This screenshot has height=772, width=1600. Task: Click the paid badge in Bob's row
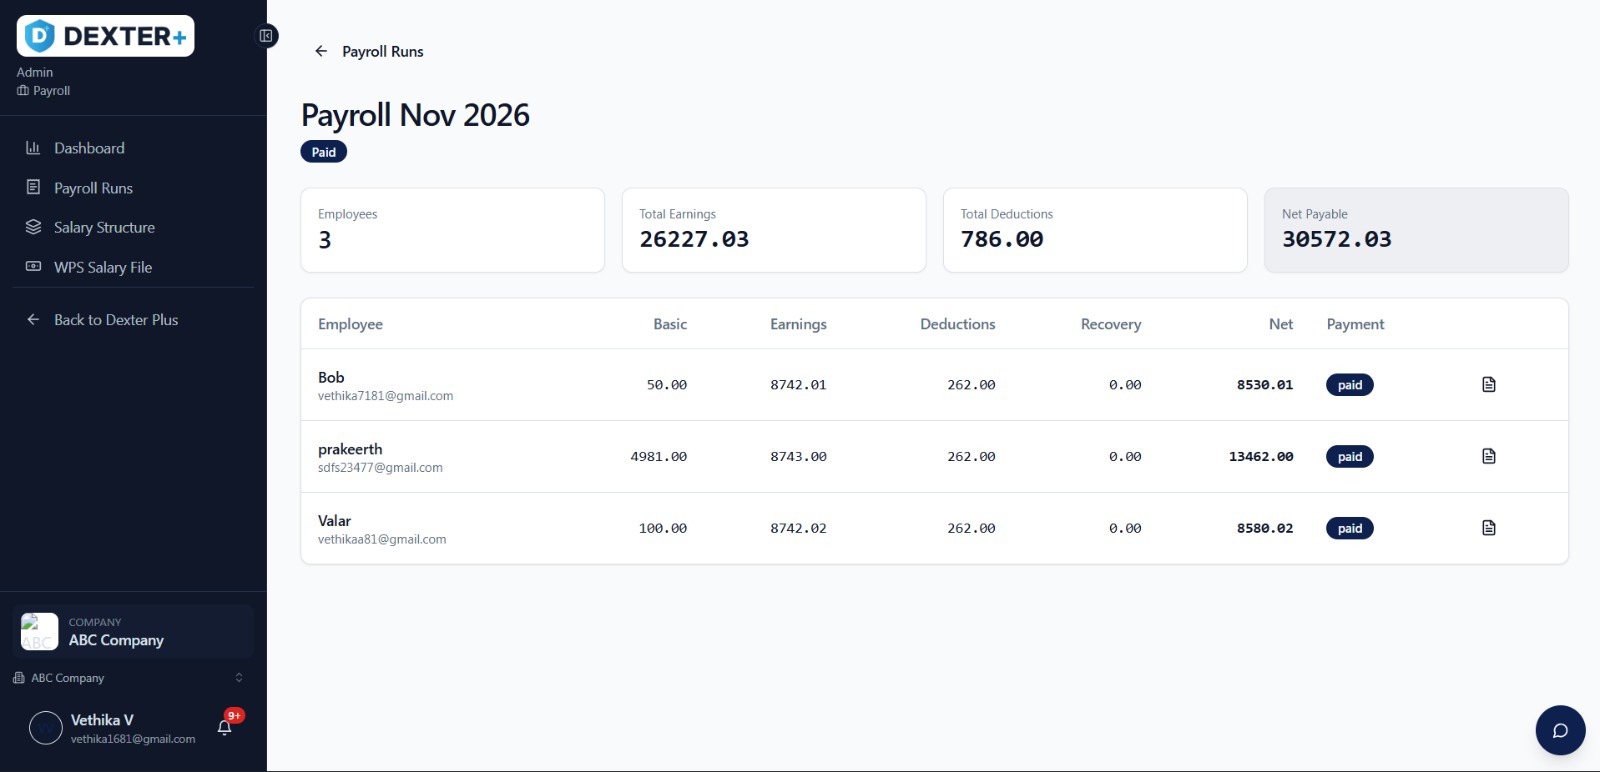tap(1350, 385)
